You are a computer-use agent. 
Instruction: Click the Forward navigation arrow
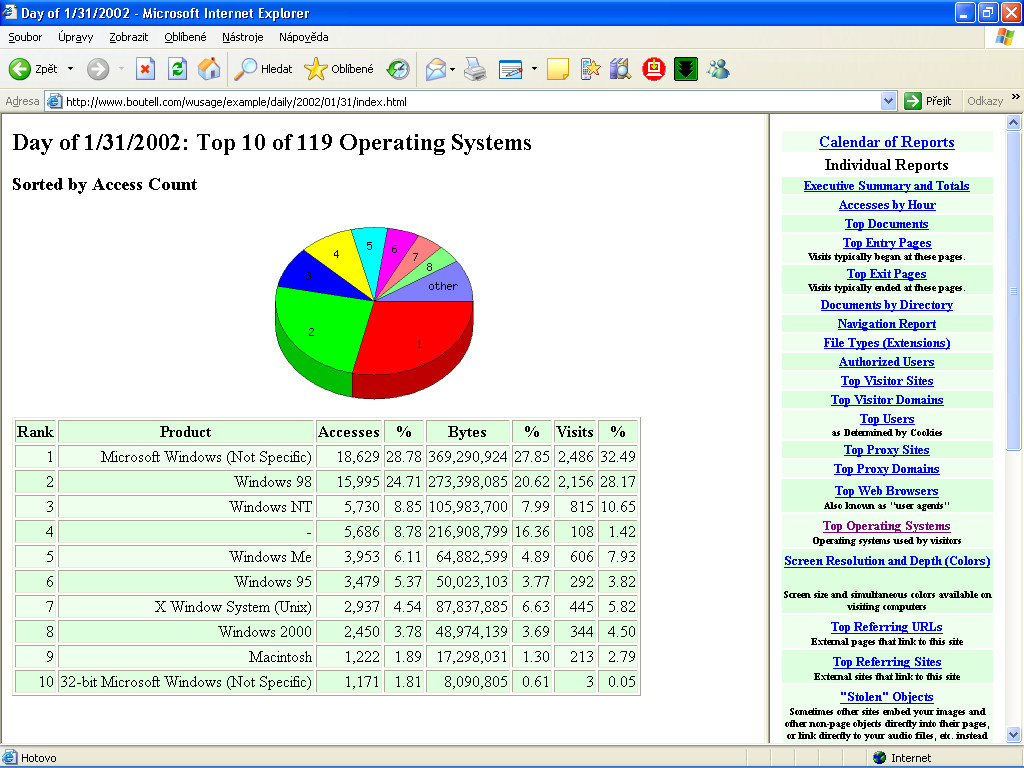98,69
